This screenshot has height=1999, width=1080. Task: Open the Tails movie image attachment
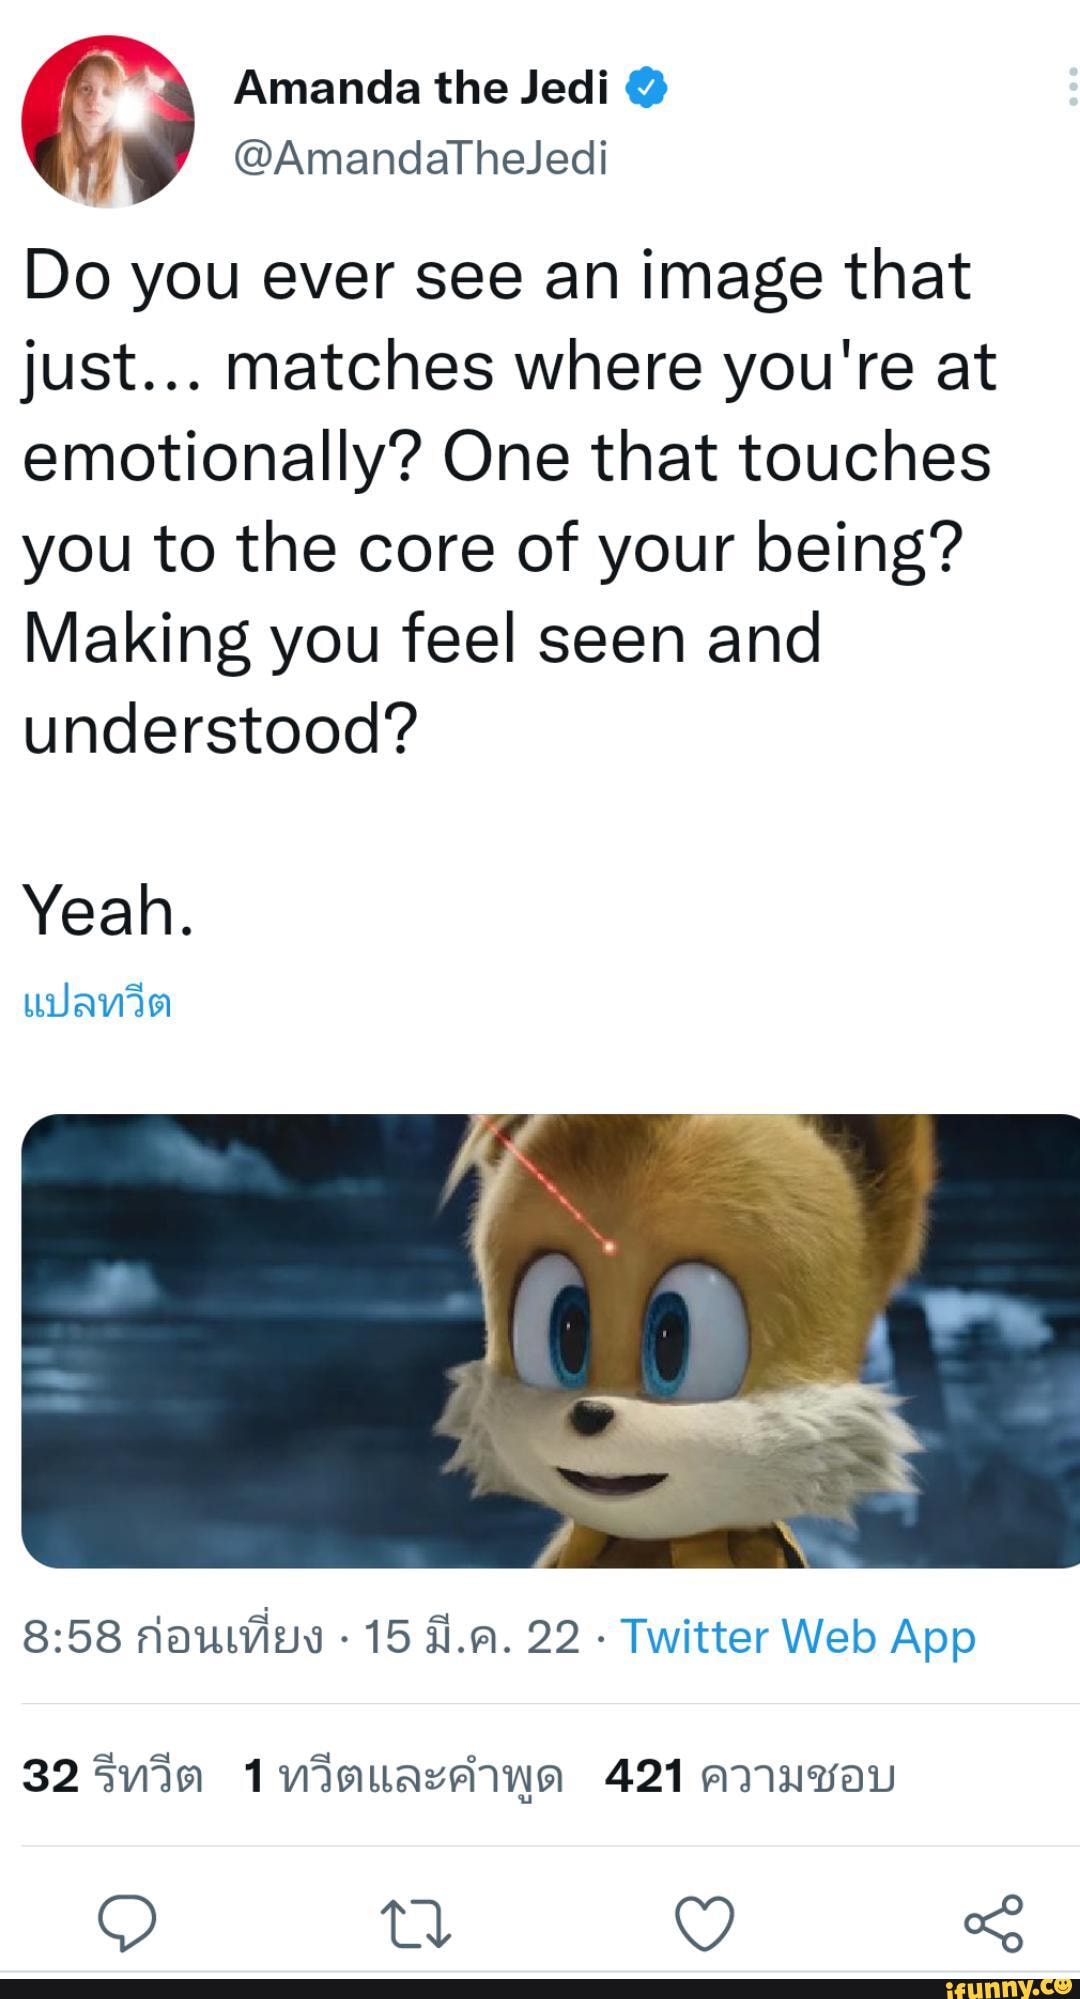[x=550, y=1340]
